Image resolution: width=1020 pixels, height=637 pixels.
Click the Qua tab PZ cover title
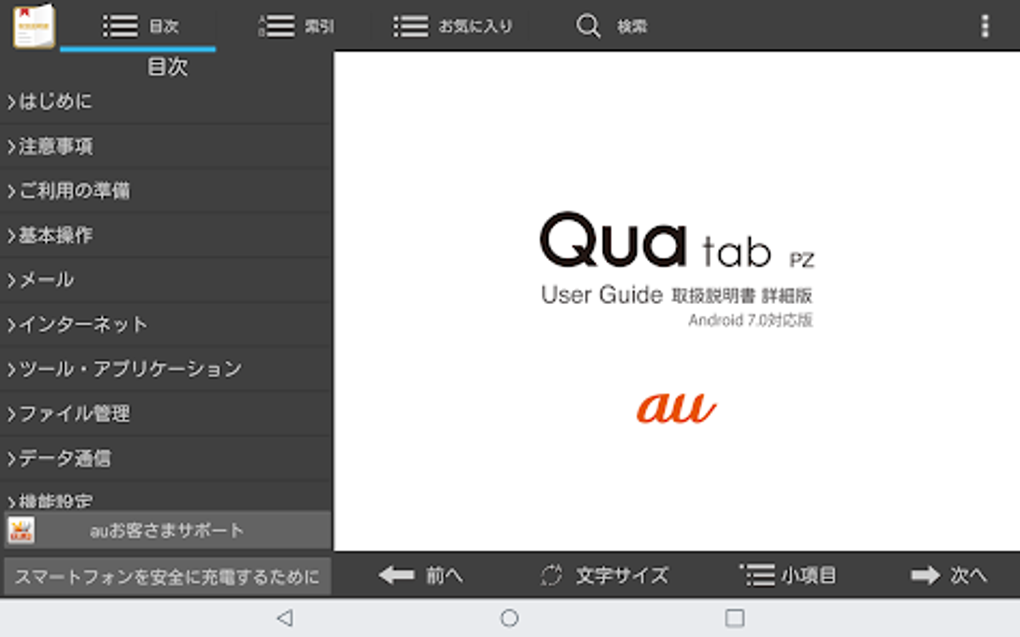click(677, 241)
